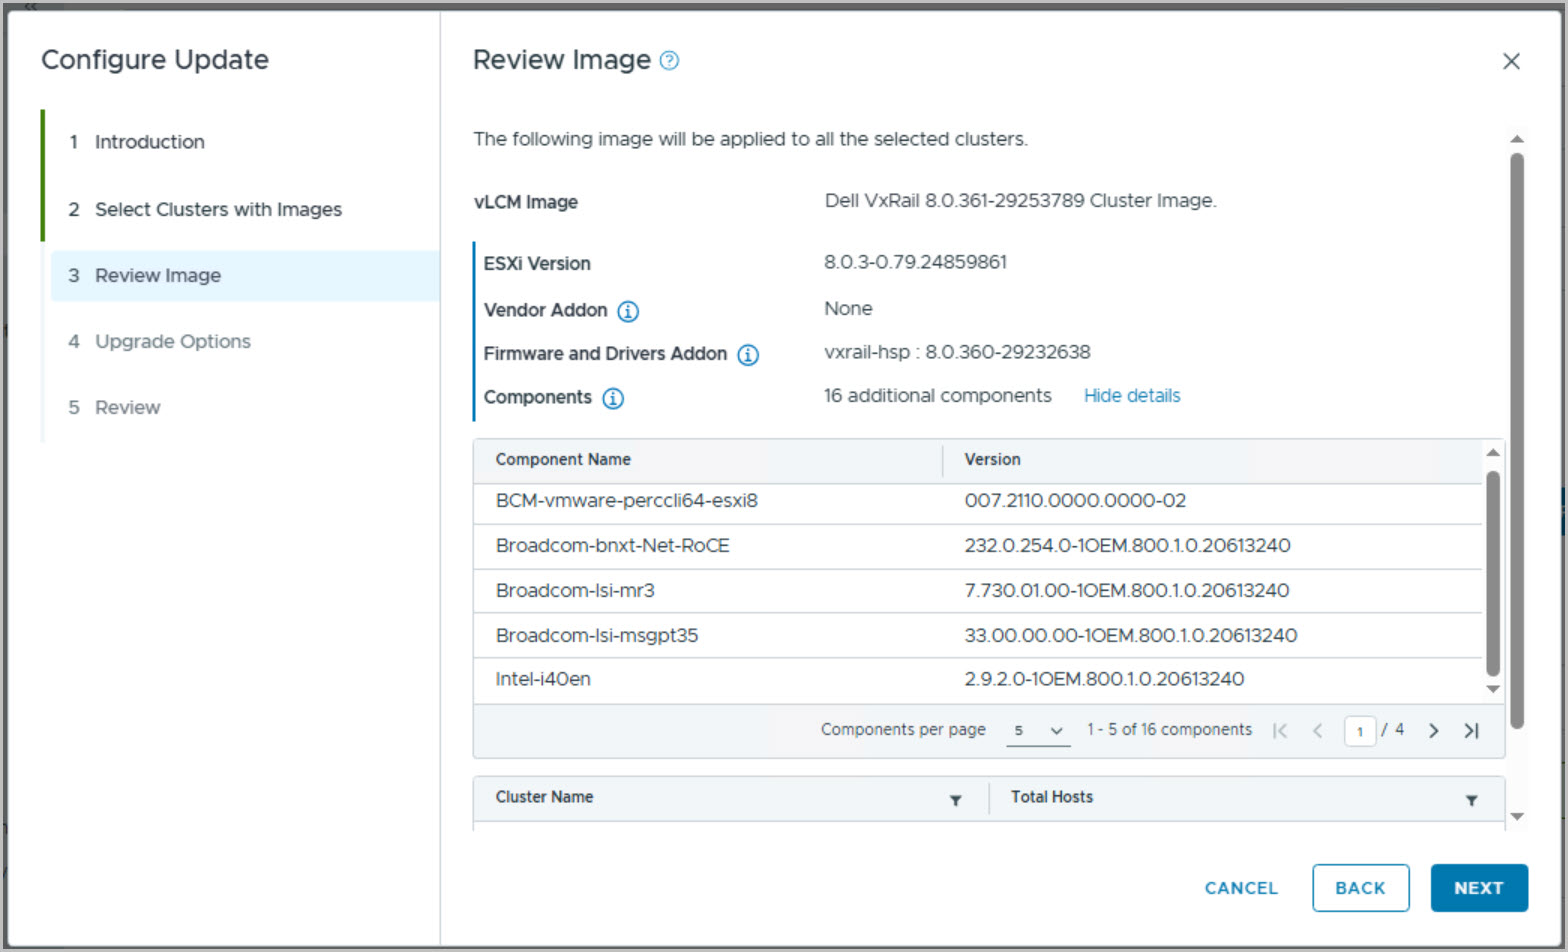This screenshot has width=1568, height=952.
Task: Filter by Cluster Name column icon
Action: pyautogui.click(x=955, y=800)
